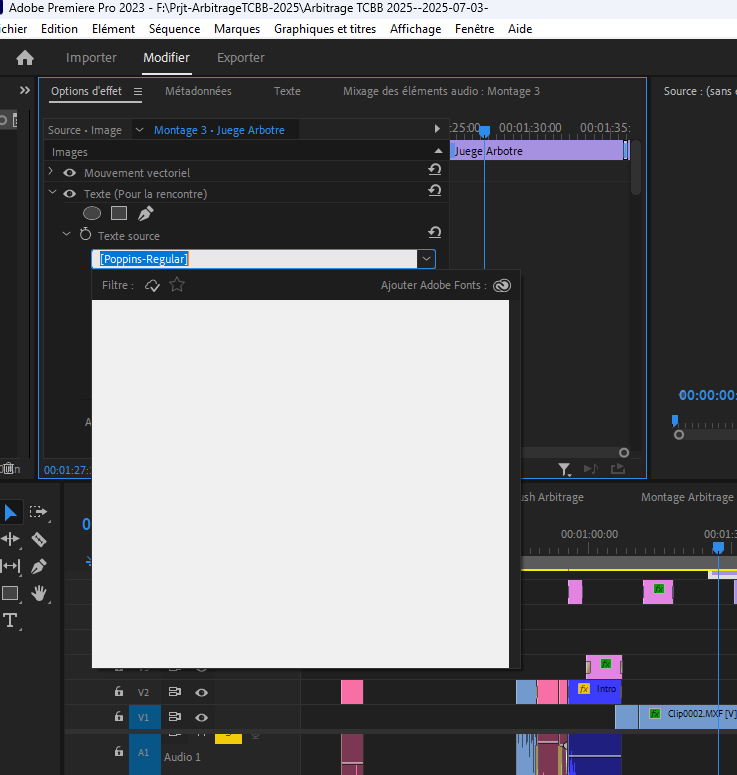This screenshot has width=737, height=775.
Task: Click the fx badge on Clip0002.MXF
Action: coord(655,714)
